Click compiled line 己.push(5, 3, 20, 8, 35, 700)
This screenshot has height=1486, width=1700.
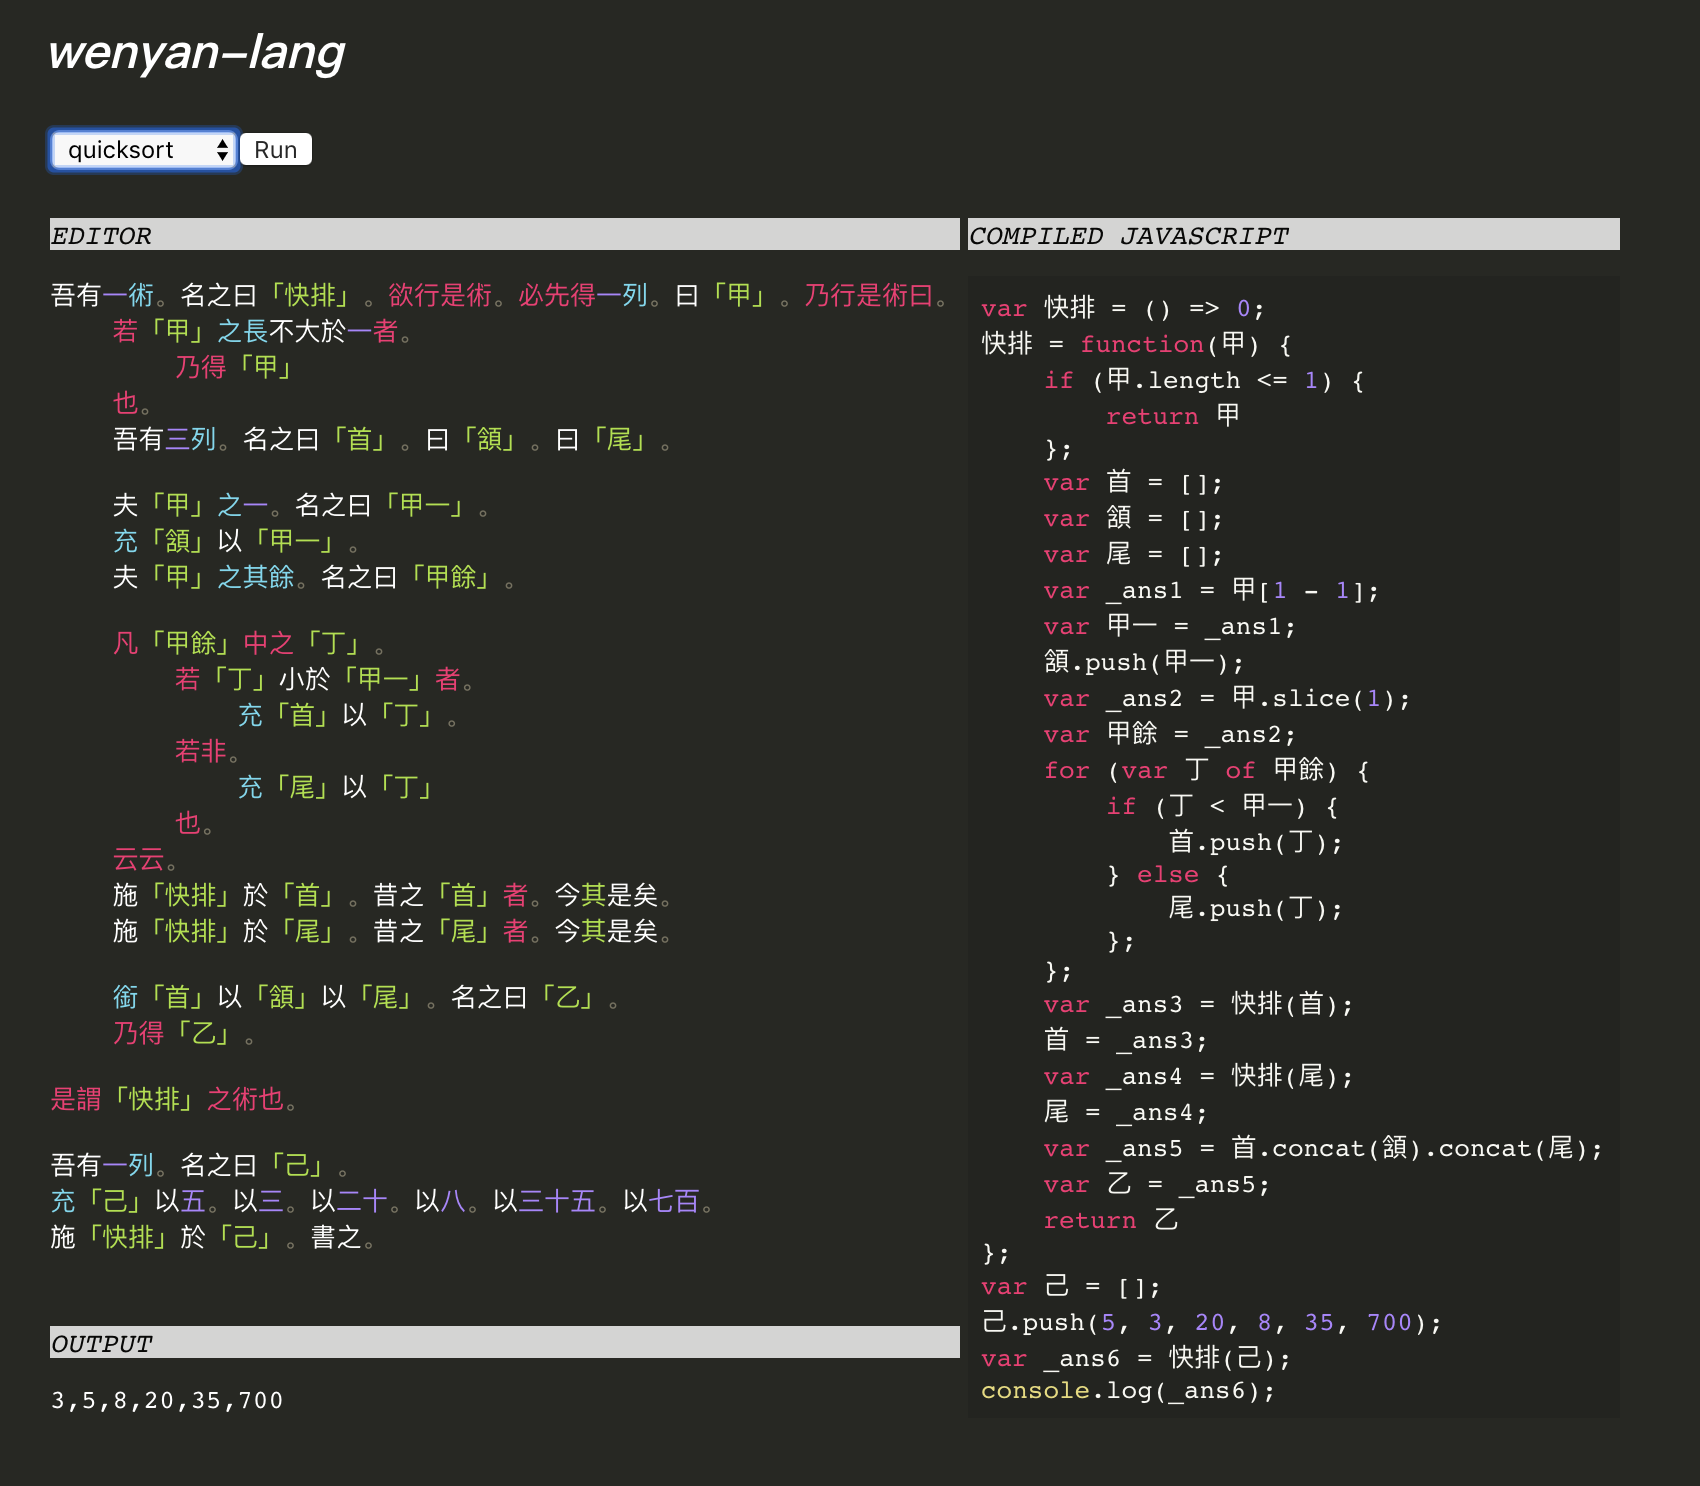point(1212,1322)
